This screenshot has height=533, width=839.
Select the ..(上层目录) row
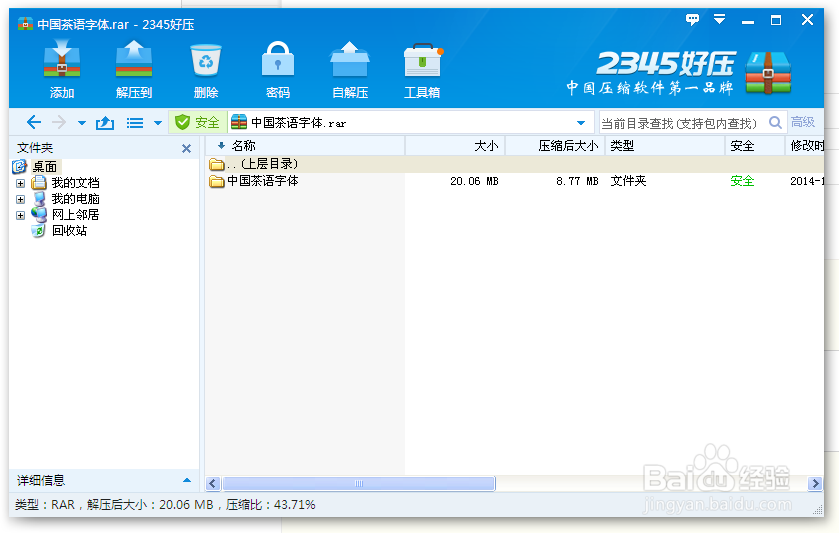(x=514, y=164)
